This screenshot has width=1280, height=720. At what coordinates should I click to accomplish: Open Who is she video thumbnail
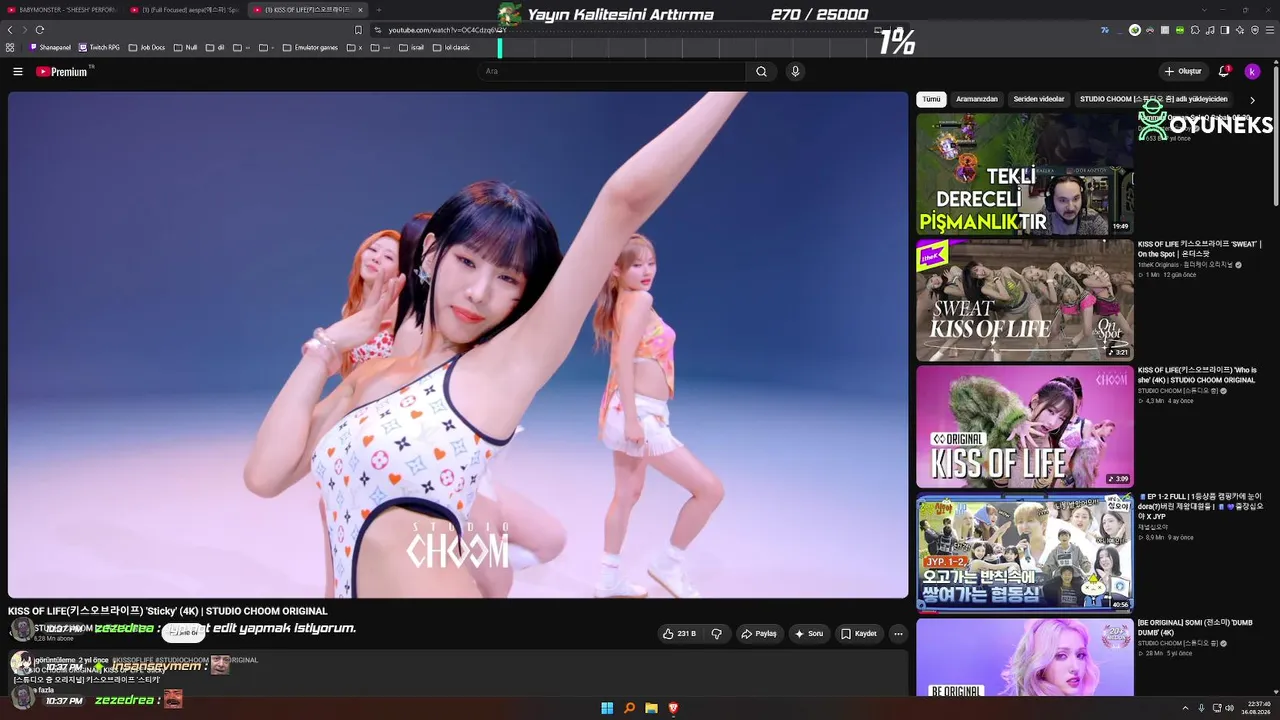click(1025, 427)
